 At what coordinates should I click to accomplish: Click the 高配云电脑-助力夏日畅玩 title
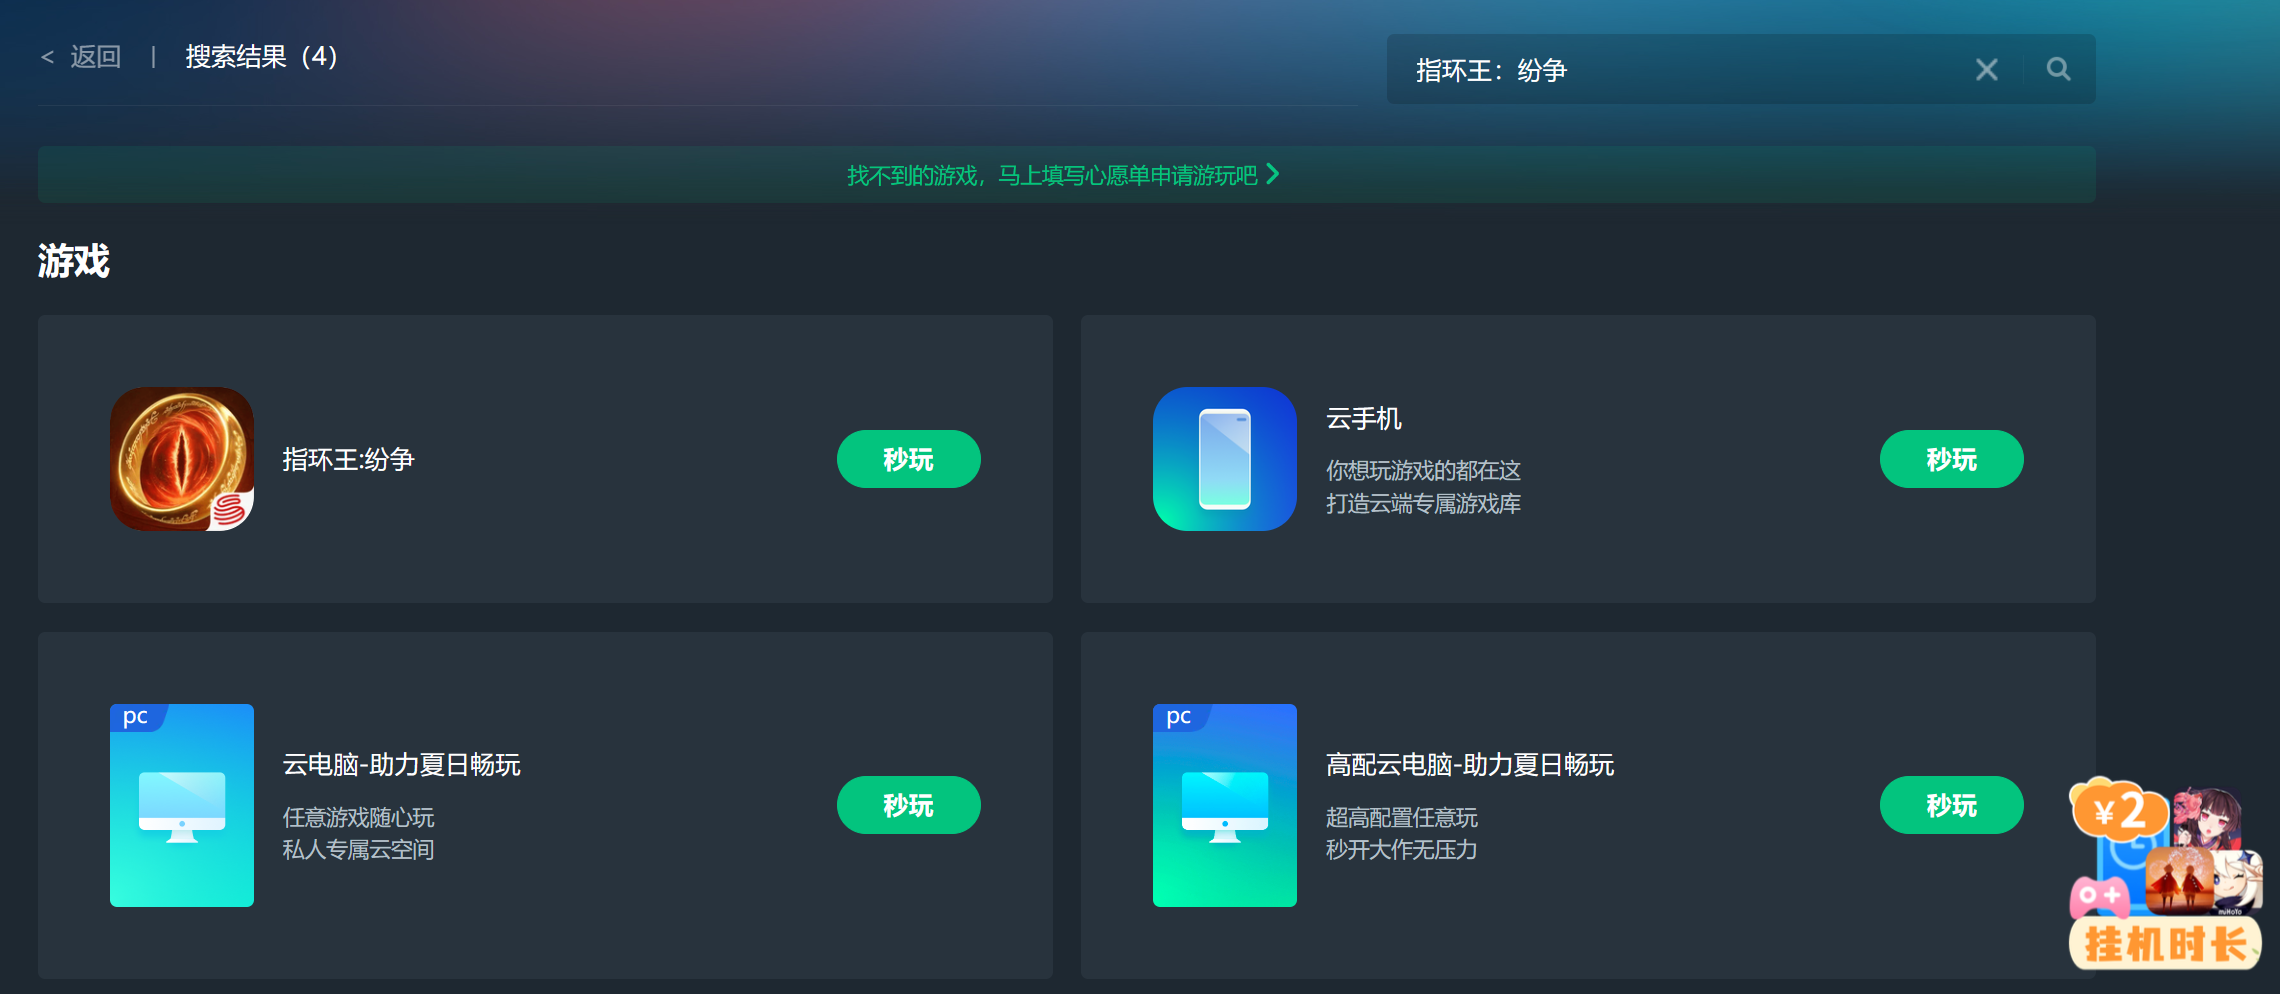click(x=1470, y=764)
